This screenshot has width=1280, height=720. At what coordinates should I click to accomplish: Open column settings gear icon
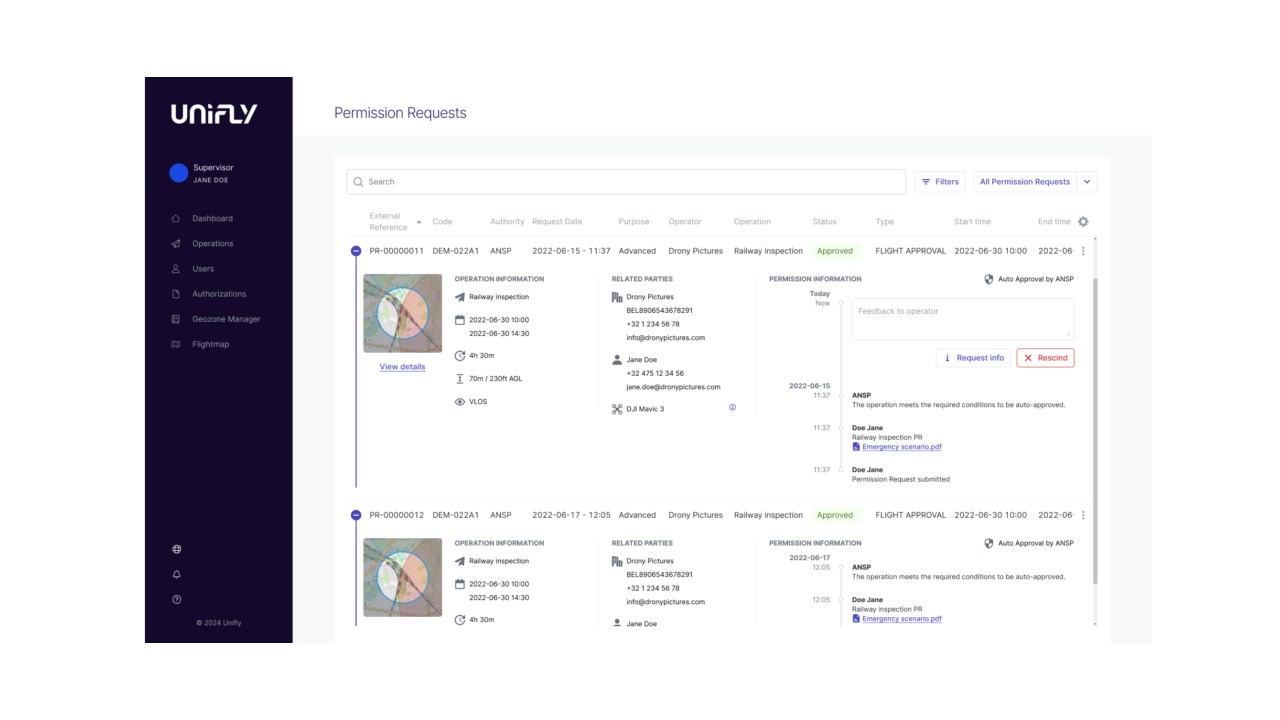pos(1083,222)
